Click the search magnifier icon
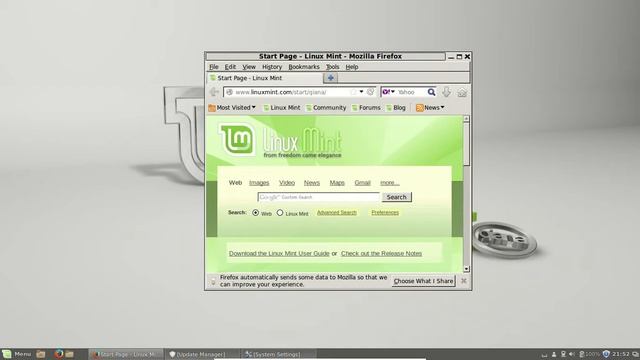Viewport: 640px width, 360px height. pyautogui.click(x=431, y=92)
